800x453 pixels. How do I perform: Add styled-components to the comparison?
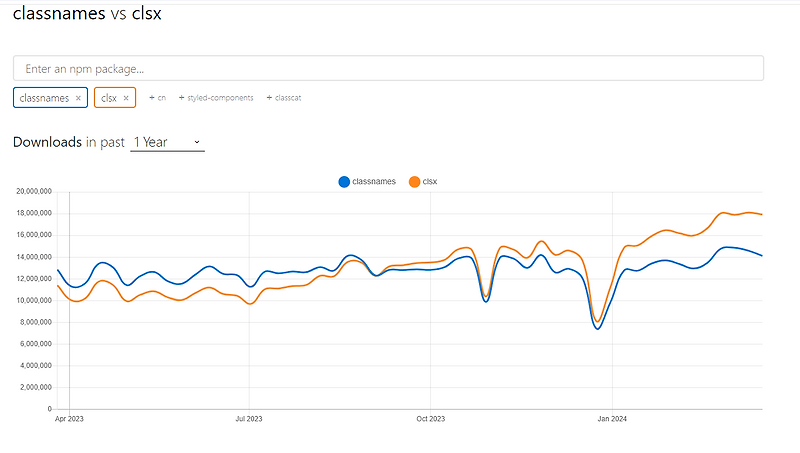point(216,98)
